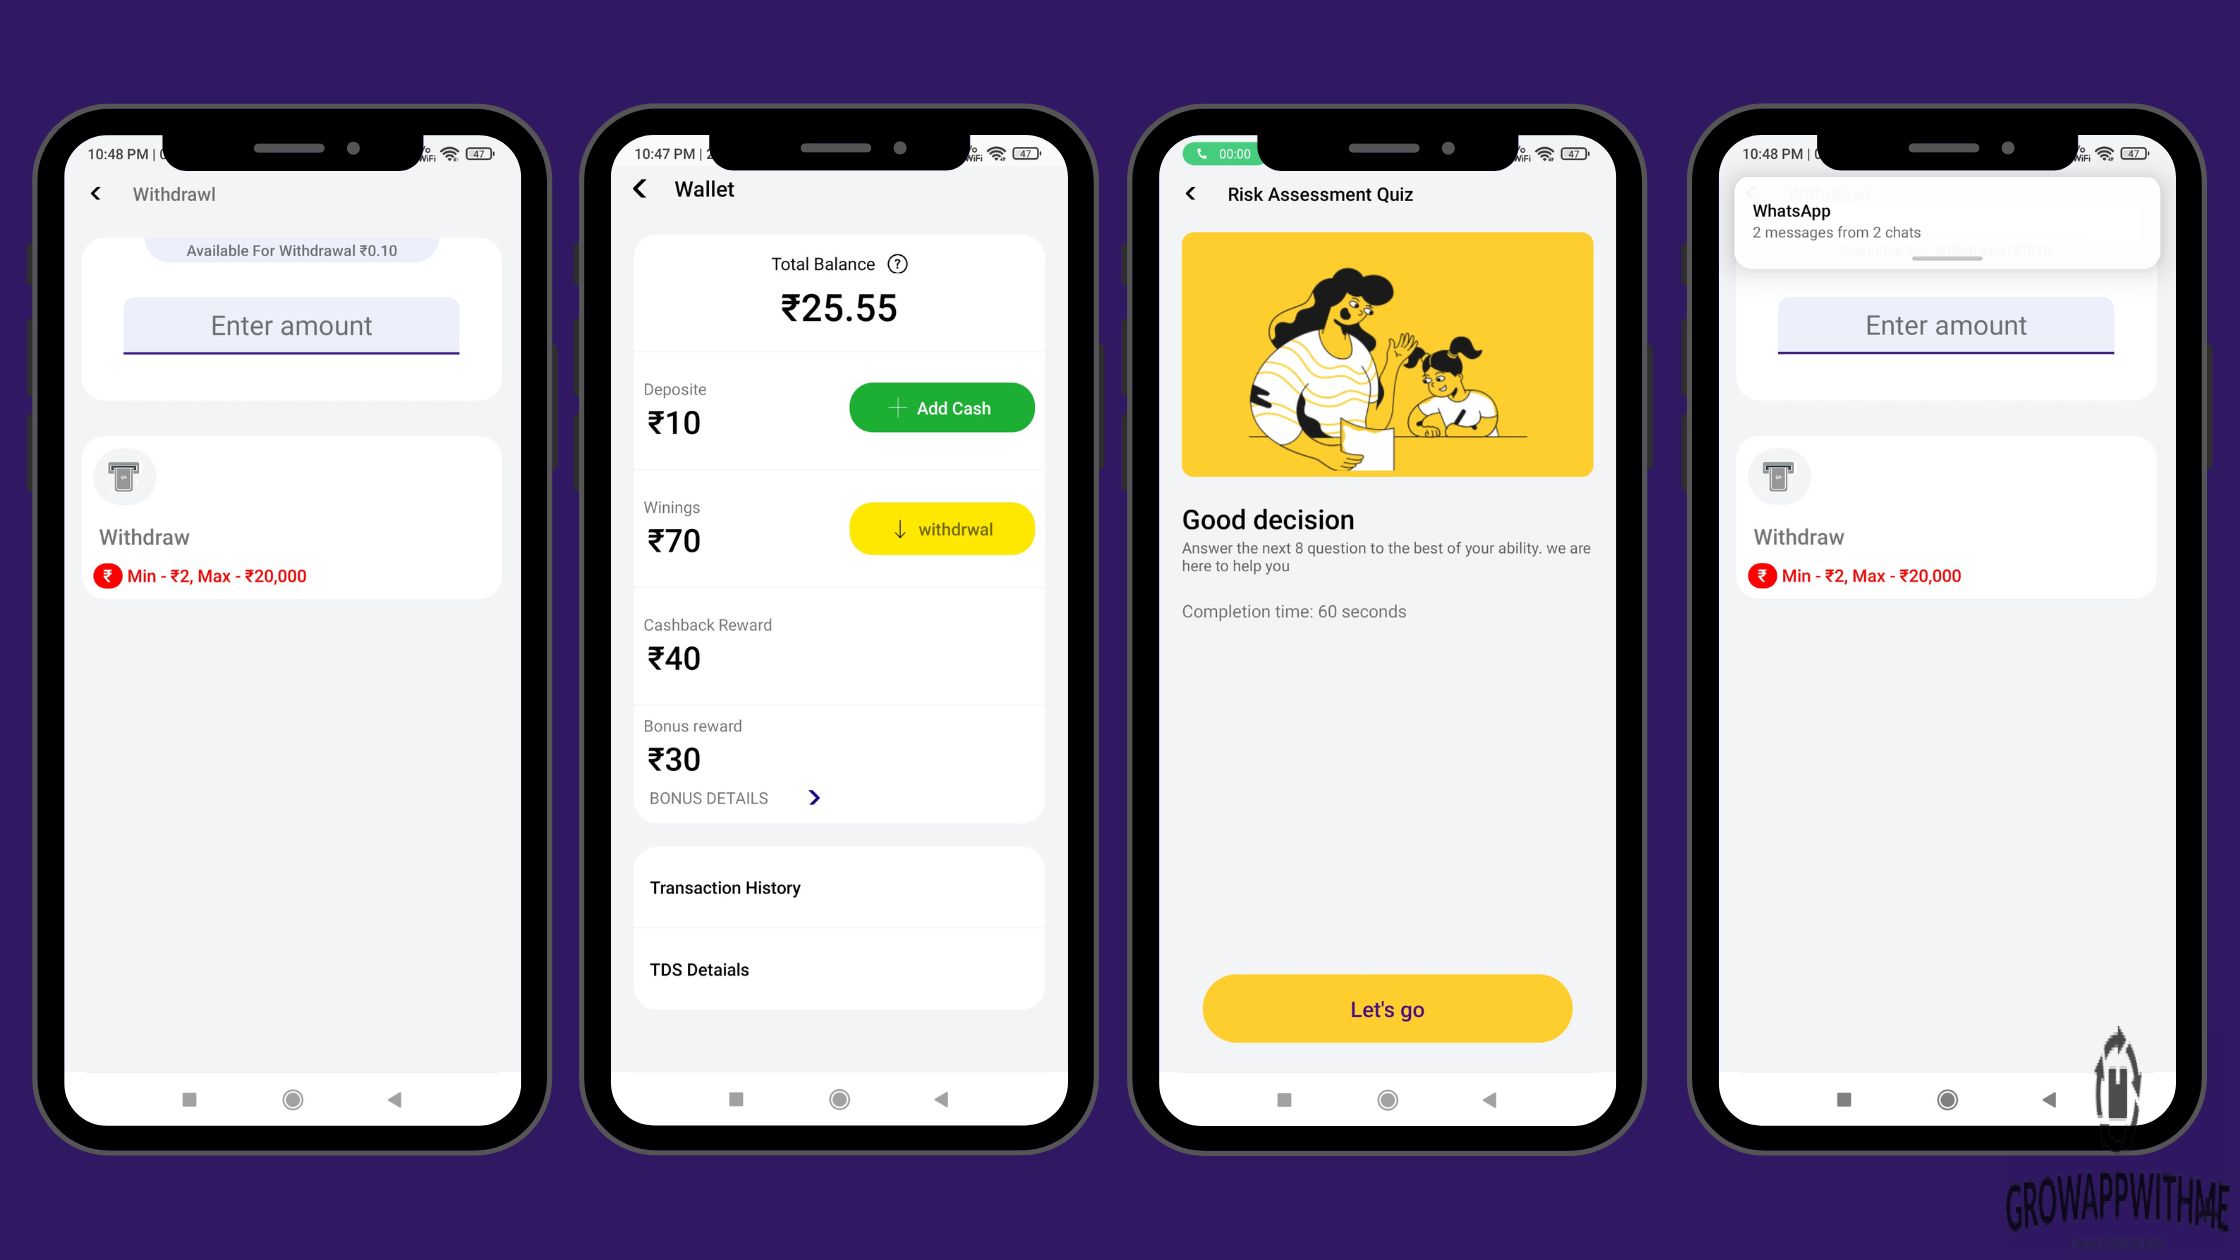Click the Add Cash button in Wallet
Viewport: 2240px width, 1260px height.
click(940, 408)
